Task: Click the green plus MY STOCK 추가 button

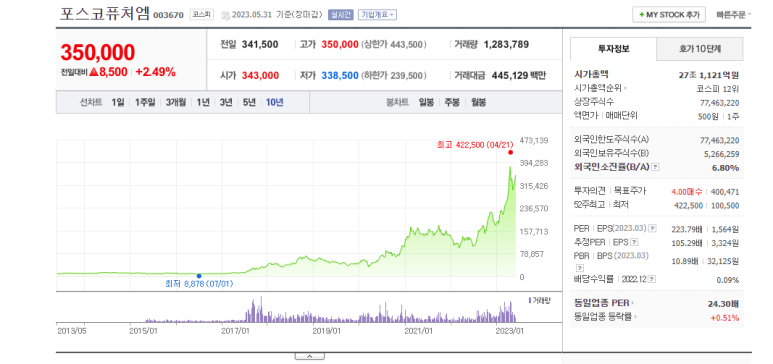Action: [x=669, y=15]
